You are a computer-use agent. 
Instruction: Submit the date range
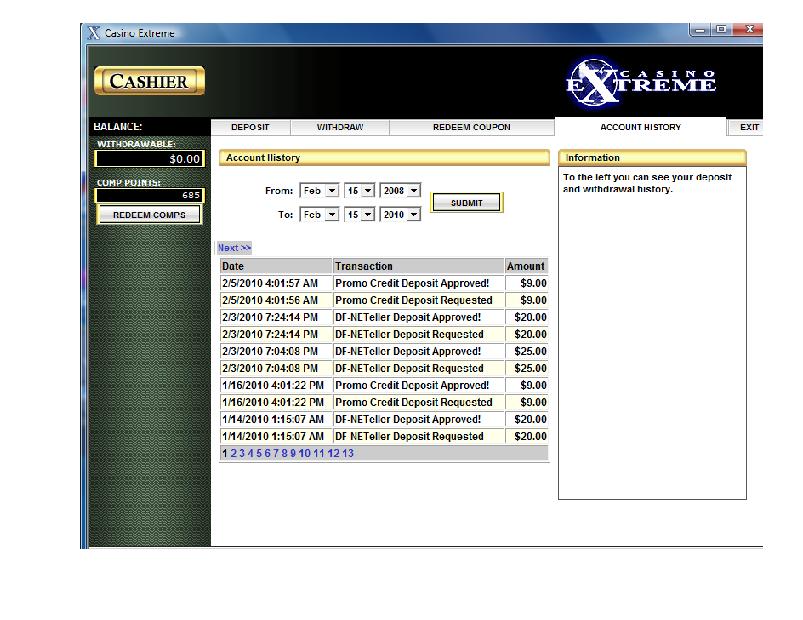466,203
